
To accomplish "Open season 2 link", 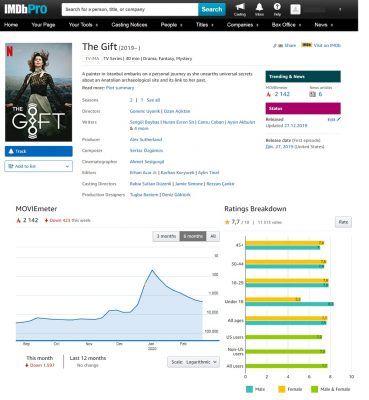I will [x=131, y=100].
